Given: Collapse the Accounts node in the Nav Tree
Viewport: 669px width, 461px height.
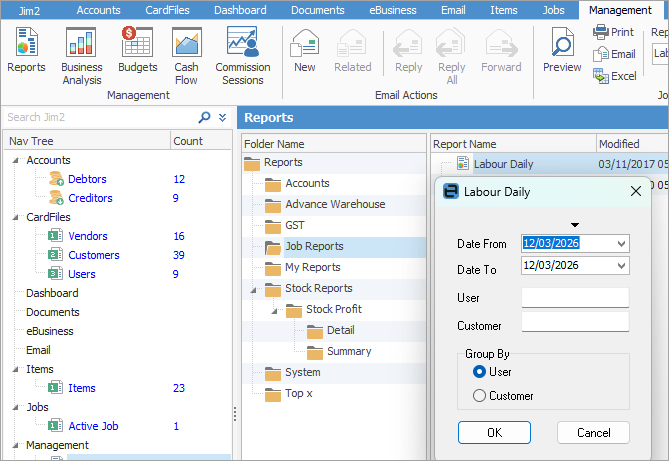Looking at the screenshot, I should coord(15,160).
